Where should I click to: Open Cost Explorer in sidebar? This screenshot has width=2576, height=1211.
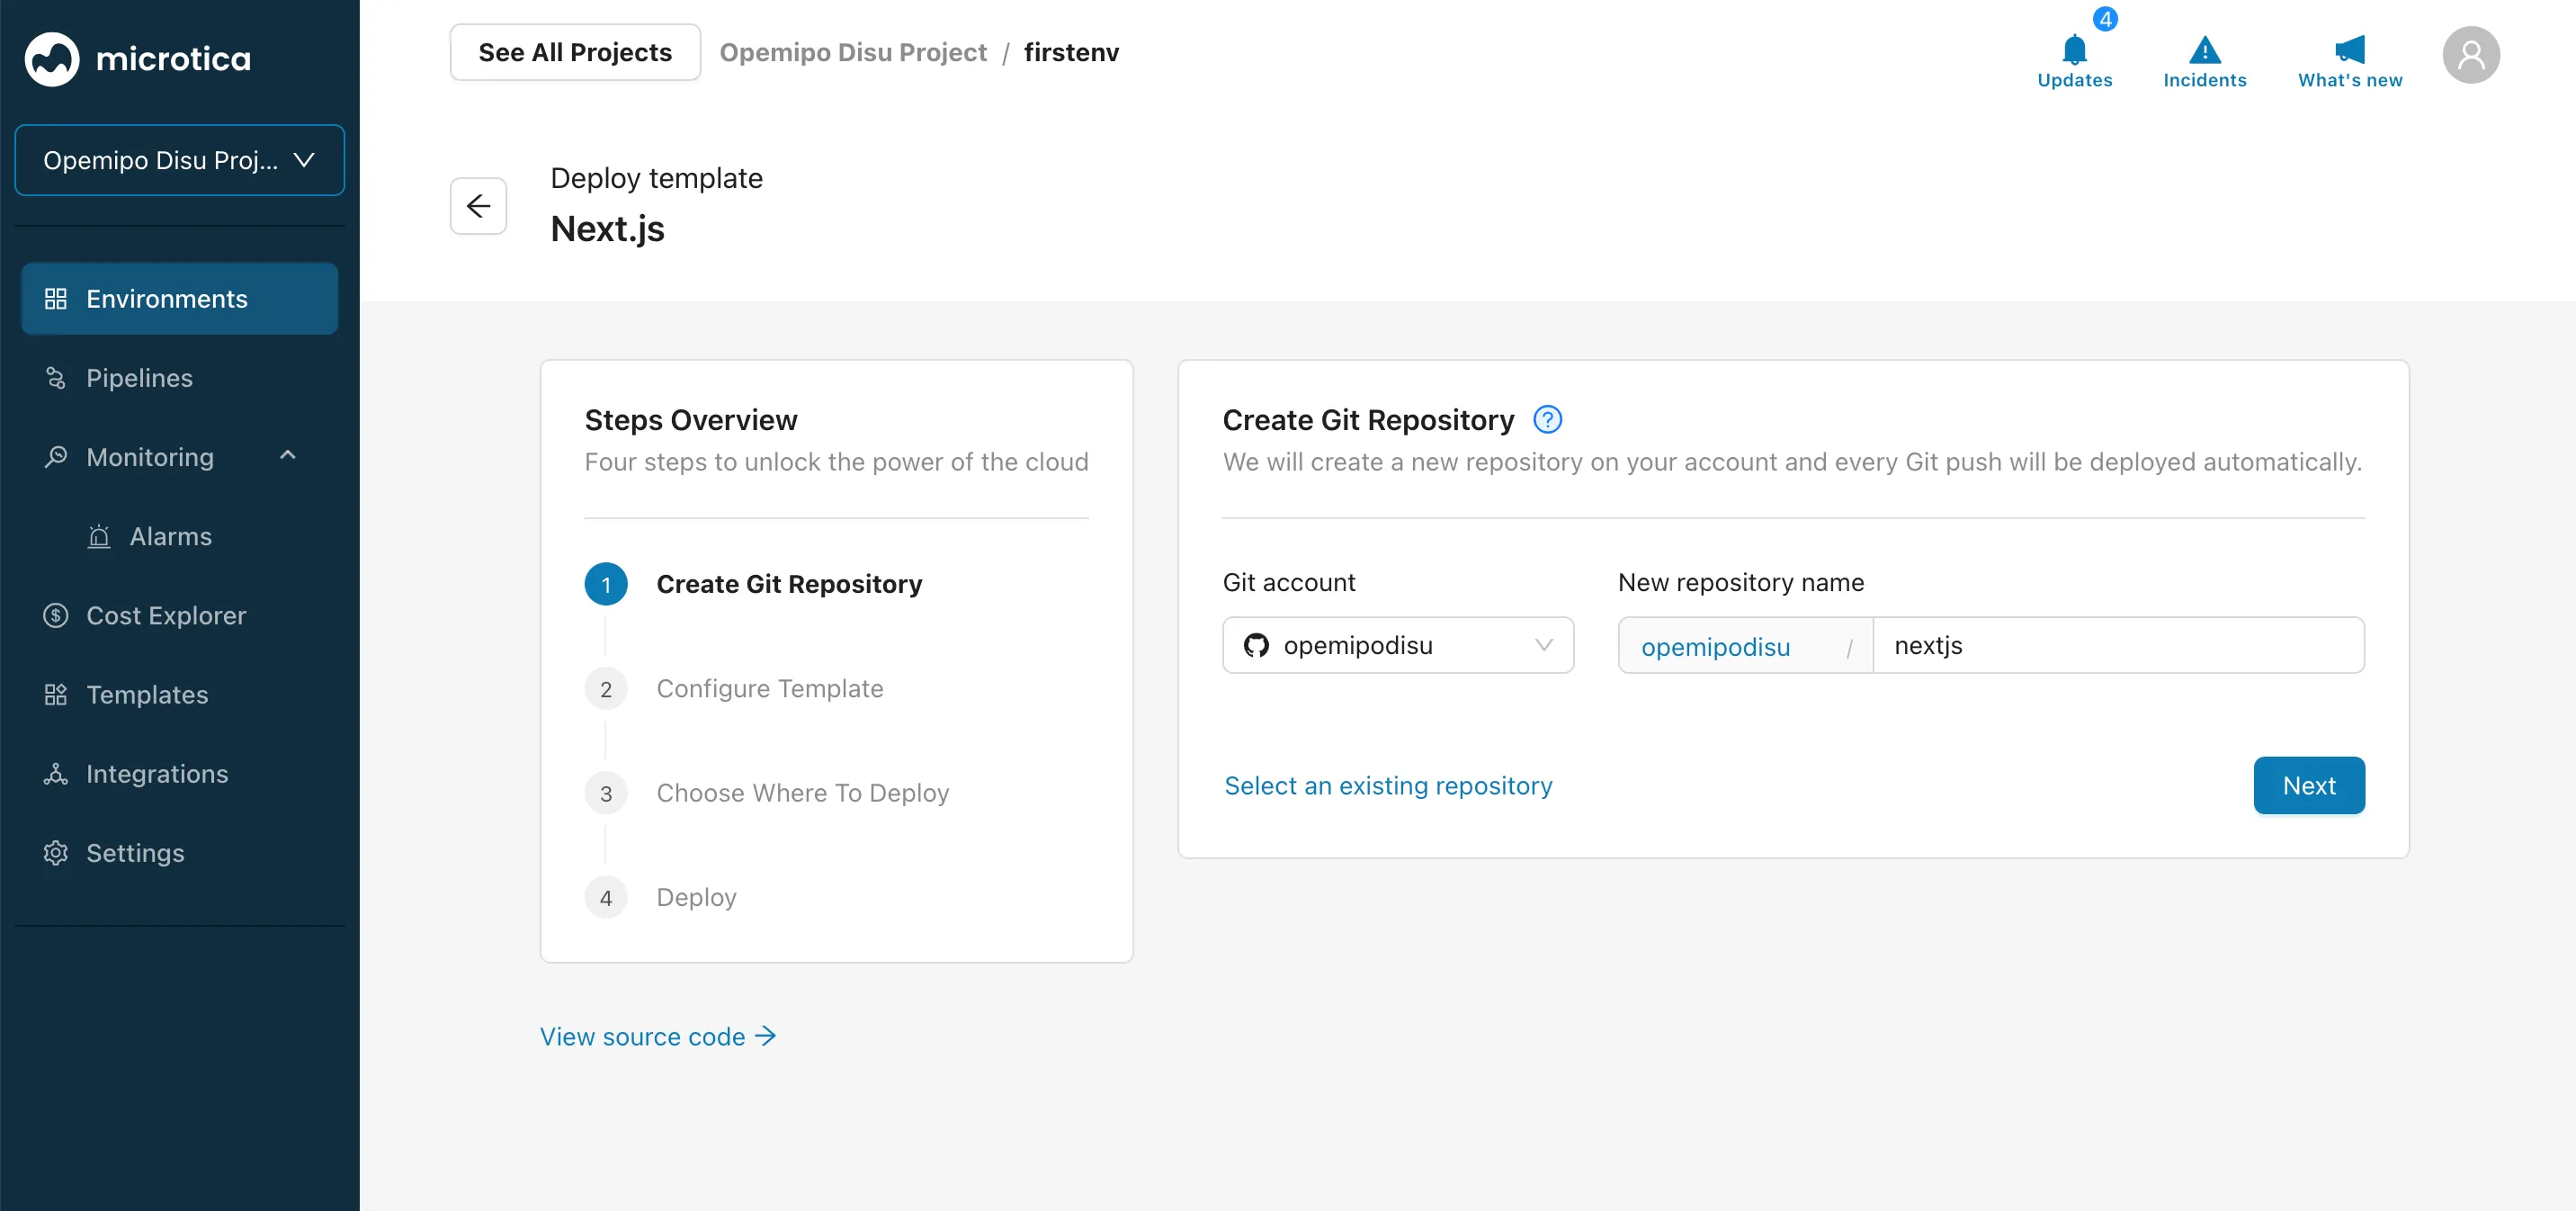pos(180,615)
